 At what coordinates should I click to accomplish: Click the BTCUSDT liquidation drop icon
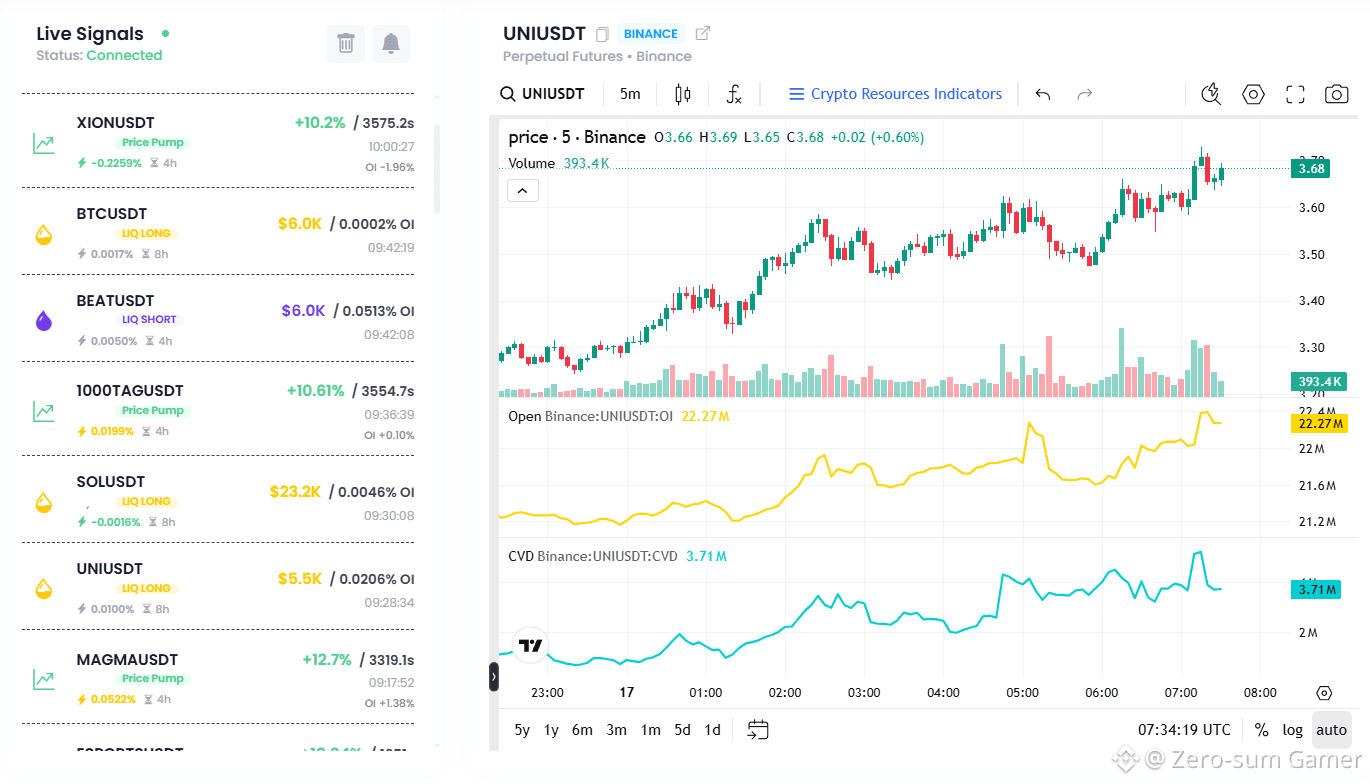point(43,235)
